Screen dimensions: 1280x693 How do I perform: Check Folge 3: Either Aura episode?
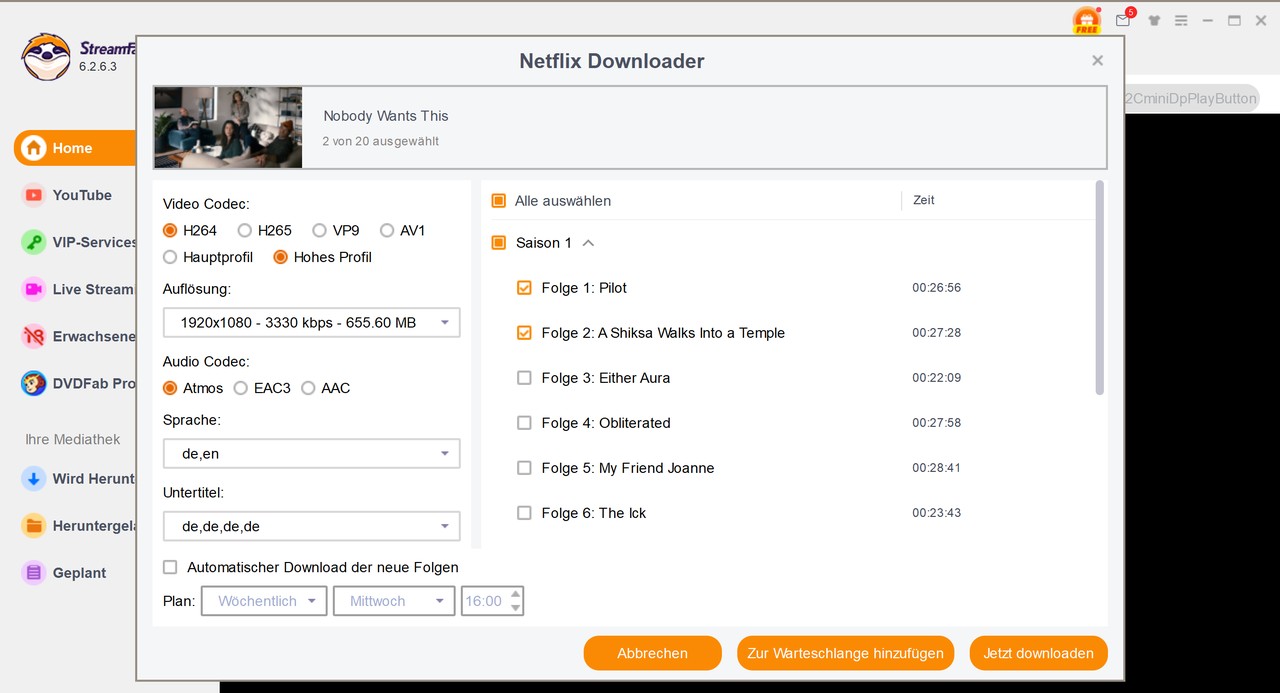[x=524, y=378]
